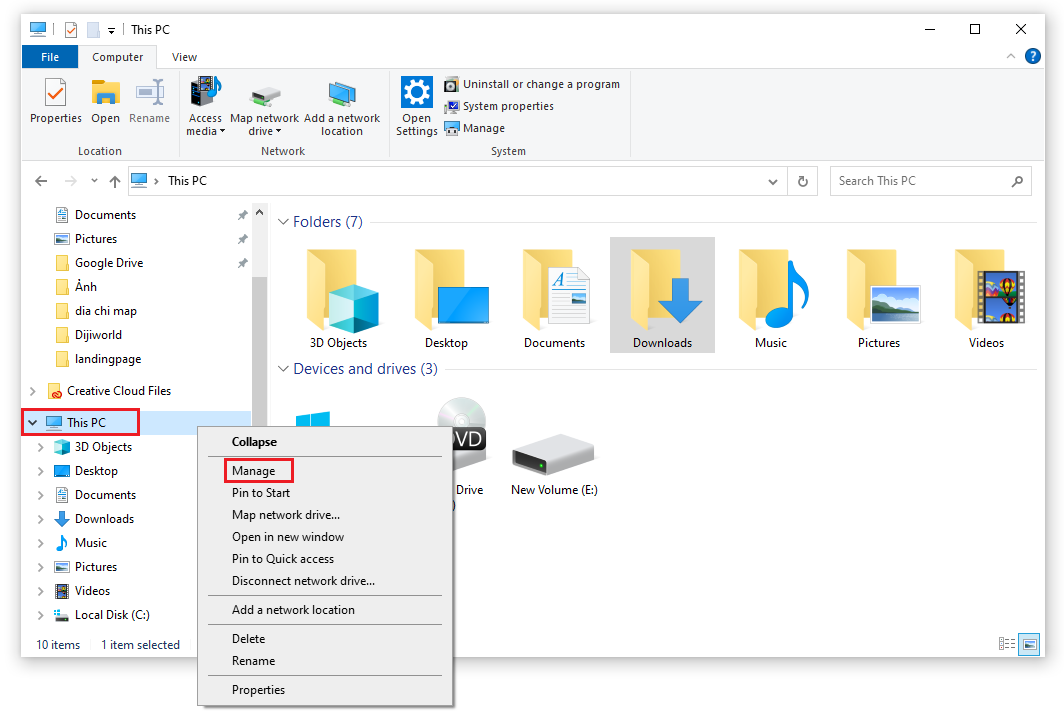Switch to the View ribbon tab
Viewport: 1064px width, 715px height.
pos(184,57)
